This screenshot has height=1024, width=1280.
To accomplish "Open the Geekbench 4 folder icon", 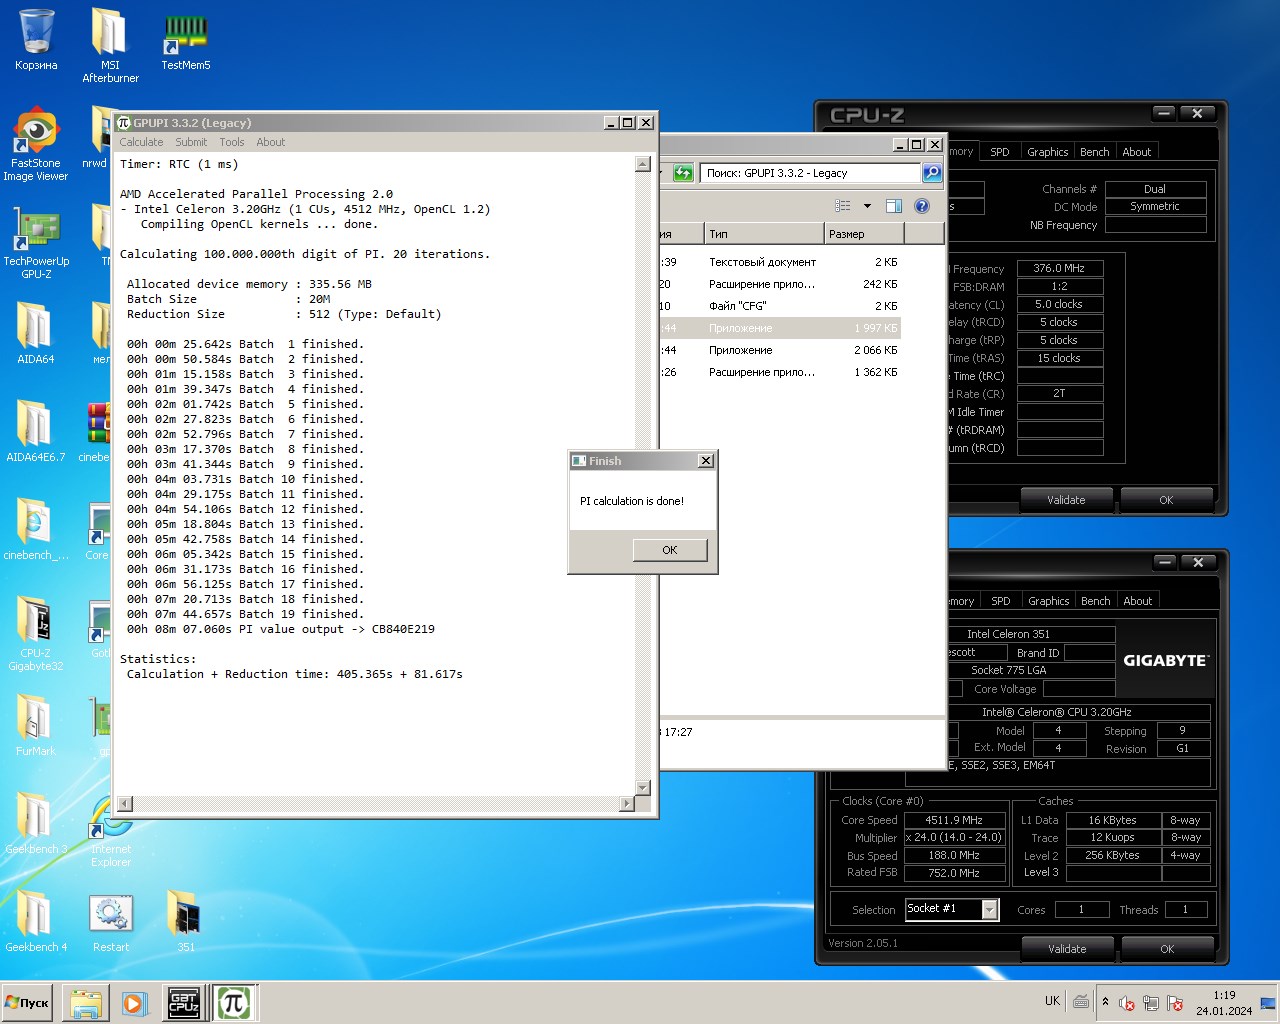I will click(x=35, y=922).
